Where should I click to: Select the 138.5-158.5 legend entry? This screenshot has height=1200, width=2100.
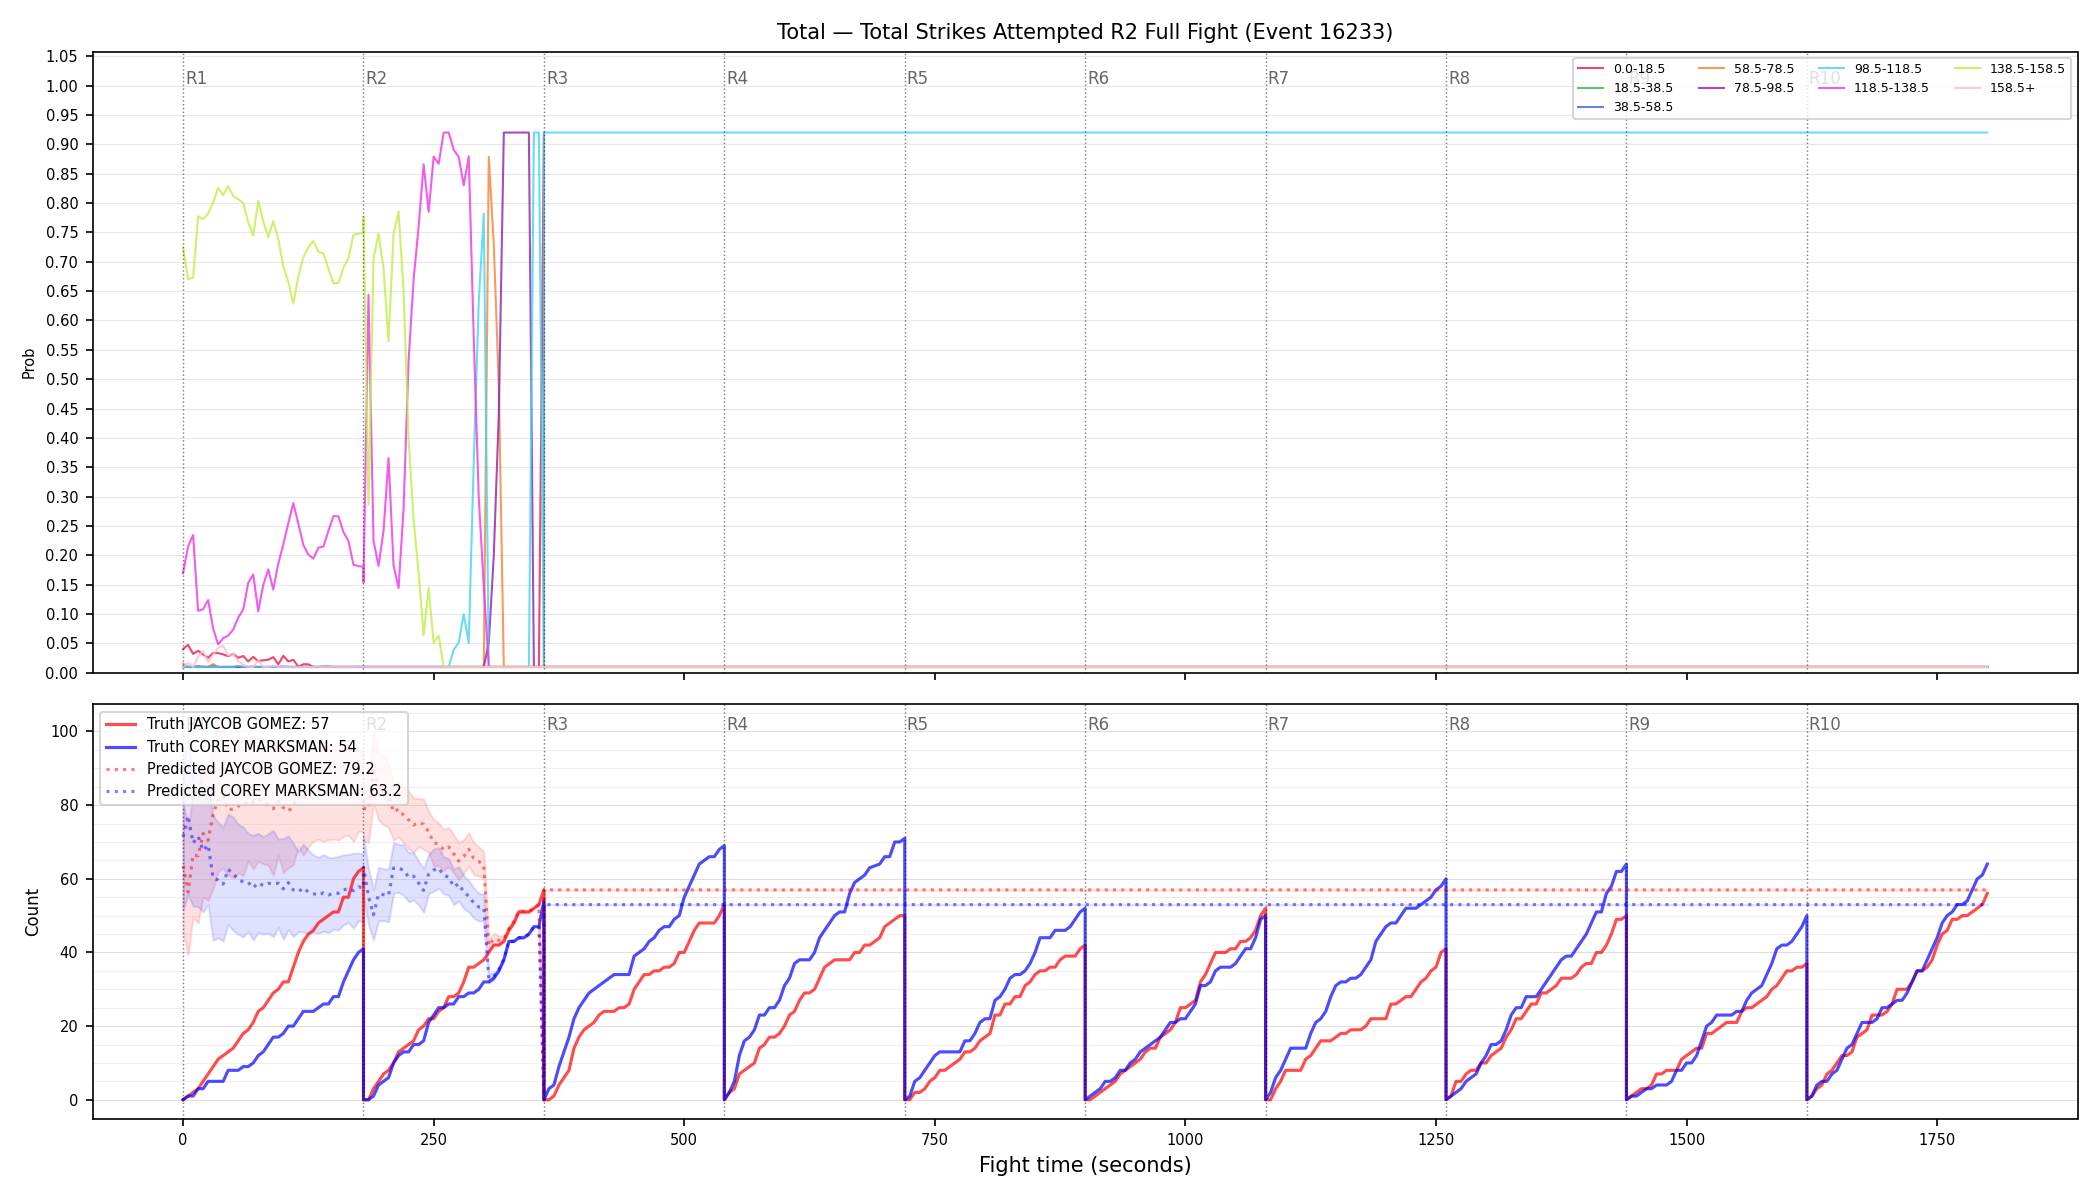tap(2009, 69)
